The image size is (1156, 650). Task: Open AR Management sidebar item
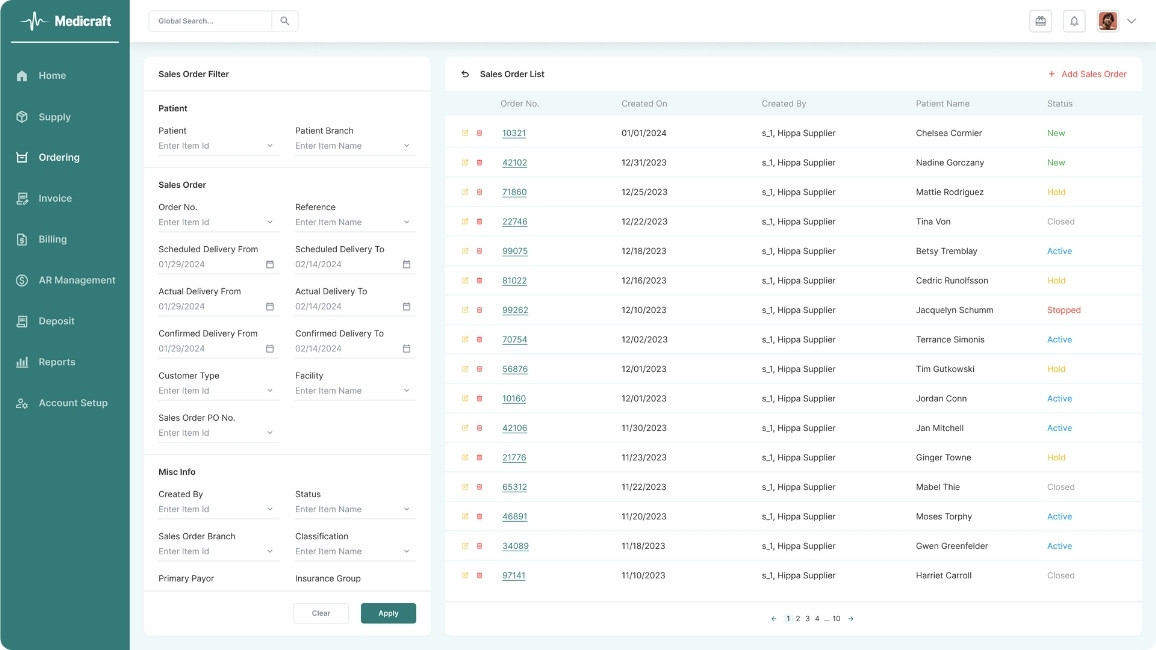76,281
